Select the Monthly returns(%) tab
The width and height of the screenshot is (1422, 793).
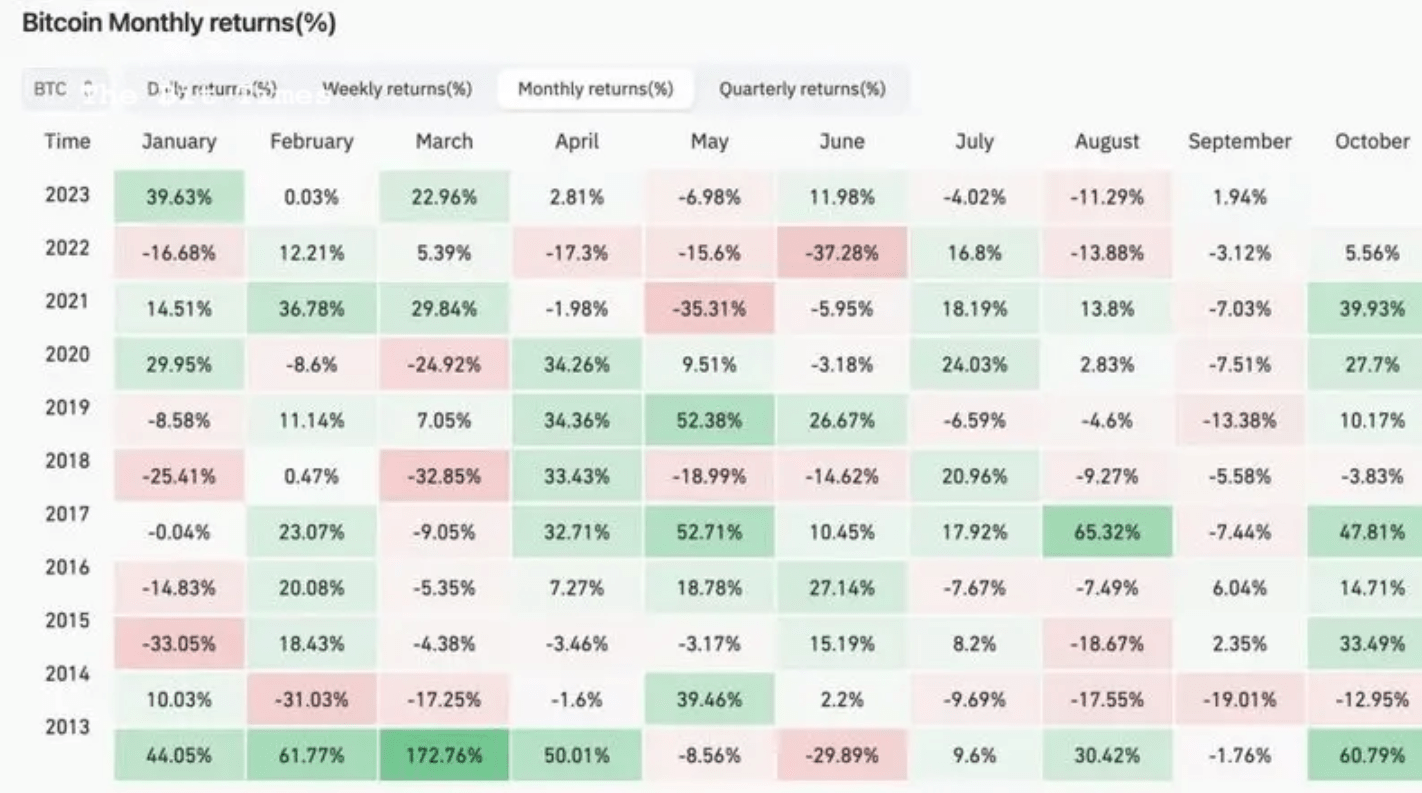tap(595, 89)
